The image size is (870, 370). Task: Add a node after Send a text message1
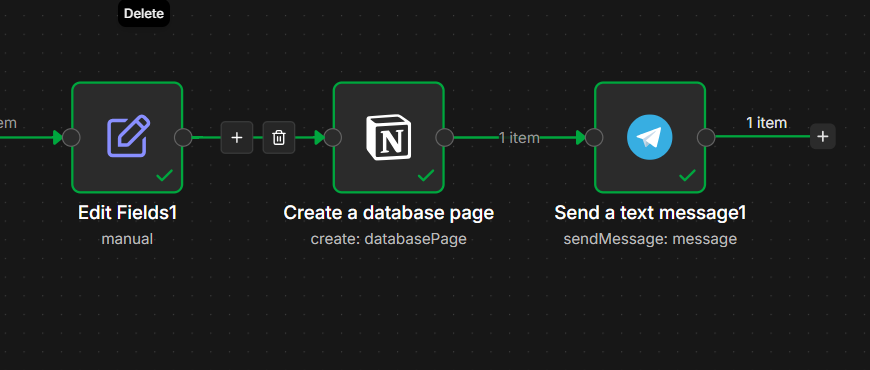click(823, 136)
